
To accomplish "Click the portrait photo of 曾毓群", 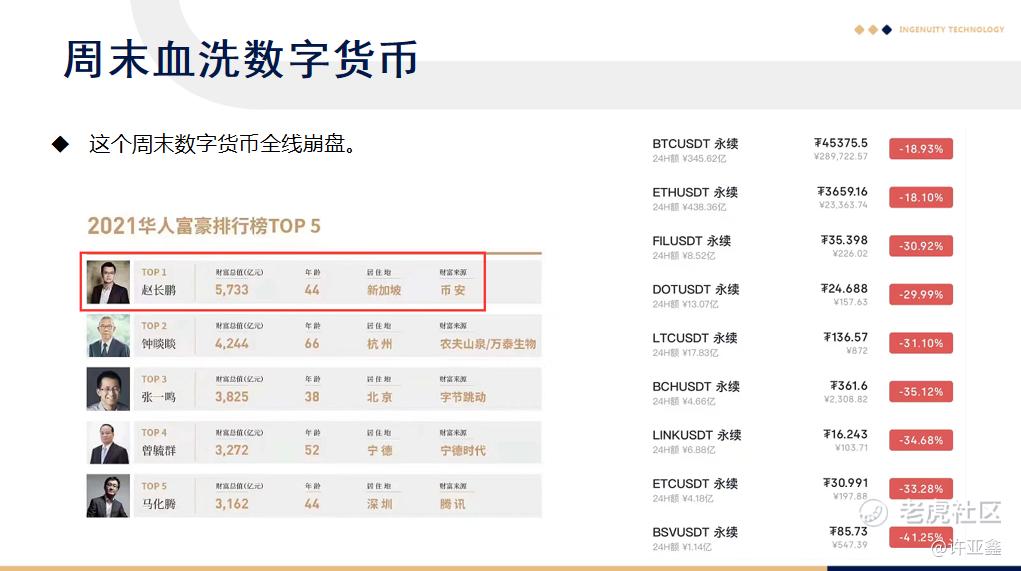I will point(108,442).
